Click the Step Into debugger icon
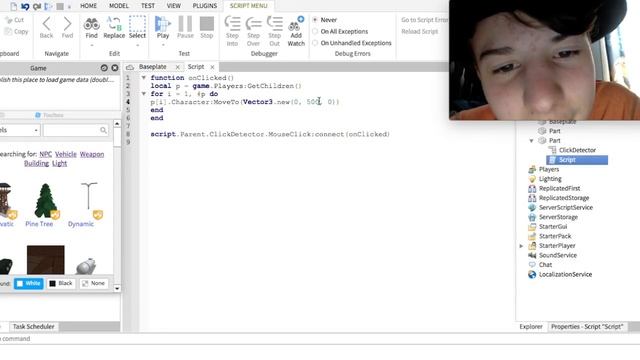 232,24
